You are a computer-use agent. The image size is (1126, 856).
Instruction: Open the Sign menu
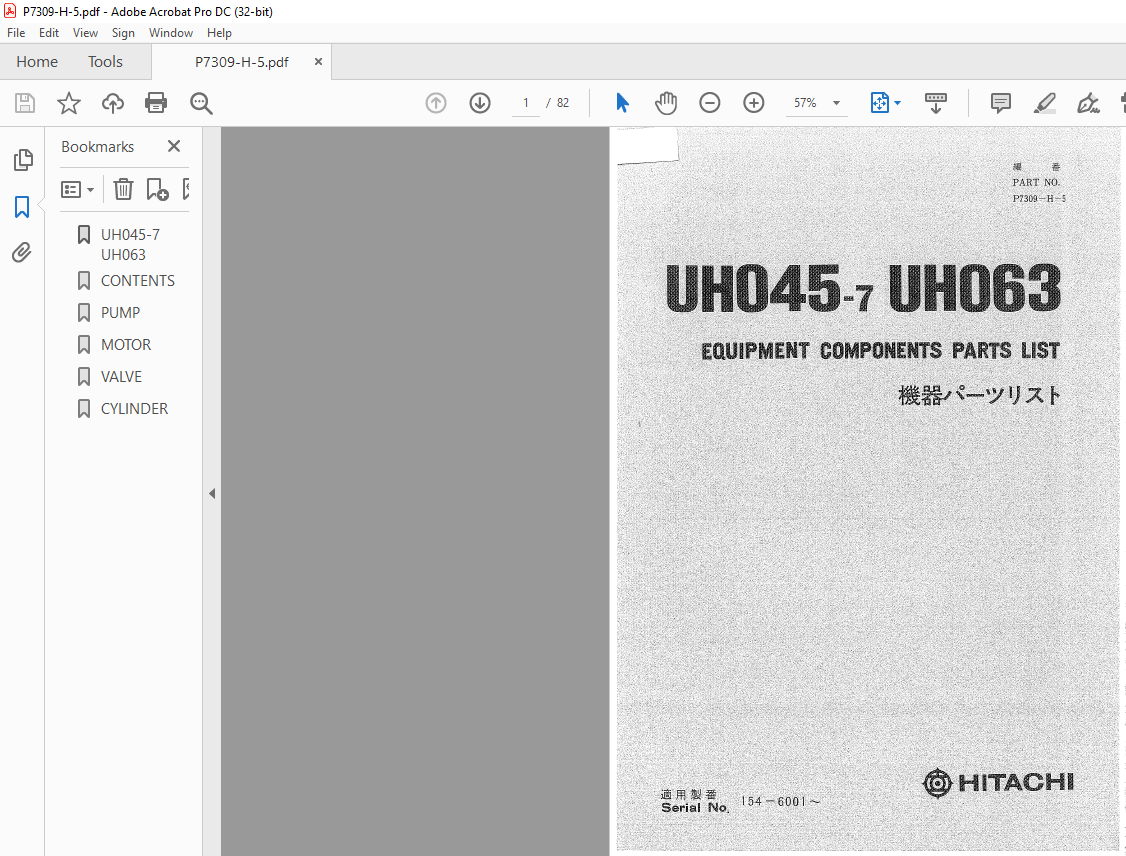124,33
